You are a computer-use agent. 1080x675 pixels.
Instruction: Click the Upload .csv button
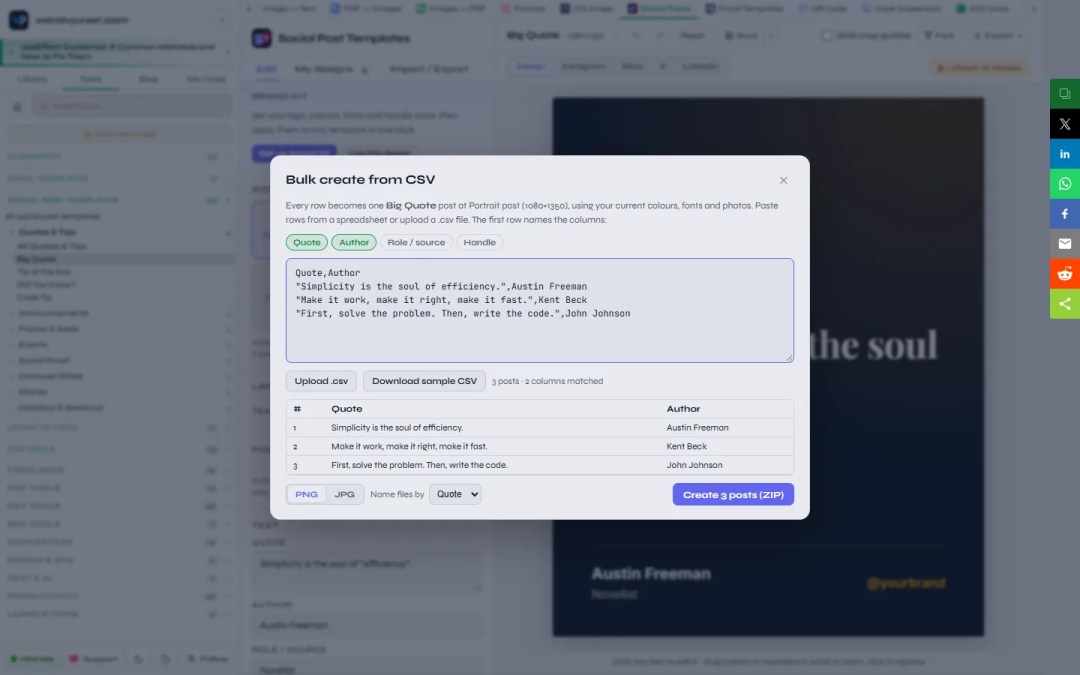pos(322,381)
